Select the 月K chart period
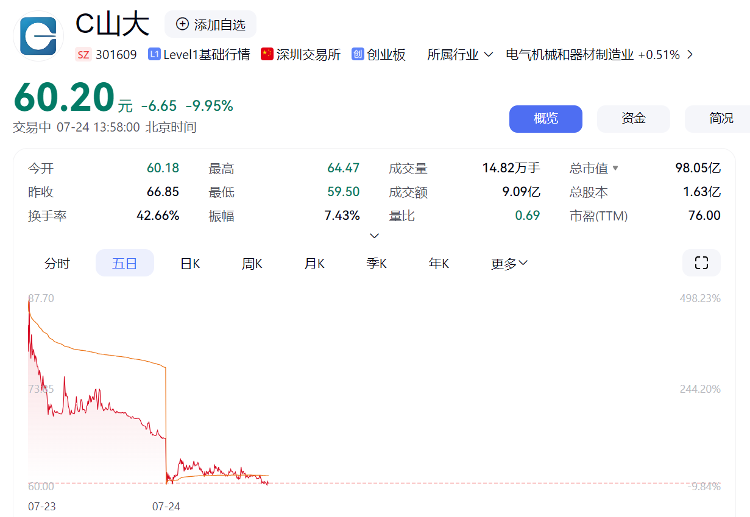750x517 pixels. (314, 264)
